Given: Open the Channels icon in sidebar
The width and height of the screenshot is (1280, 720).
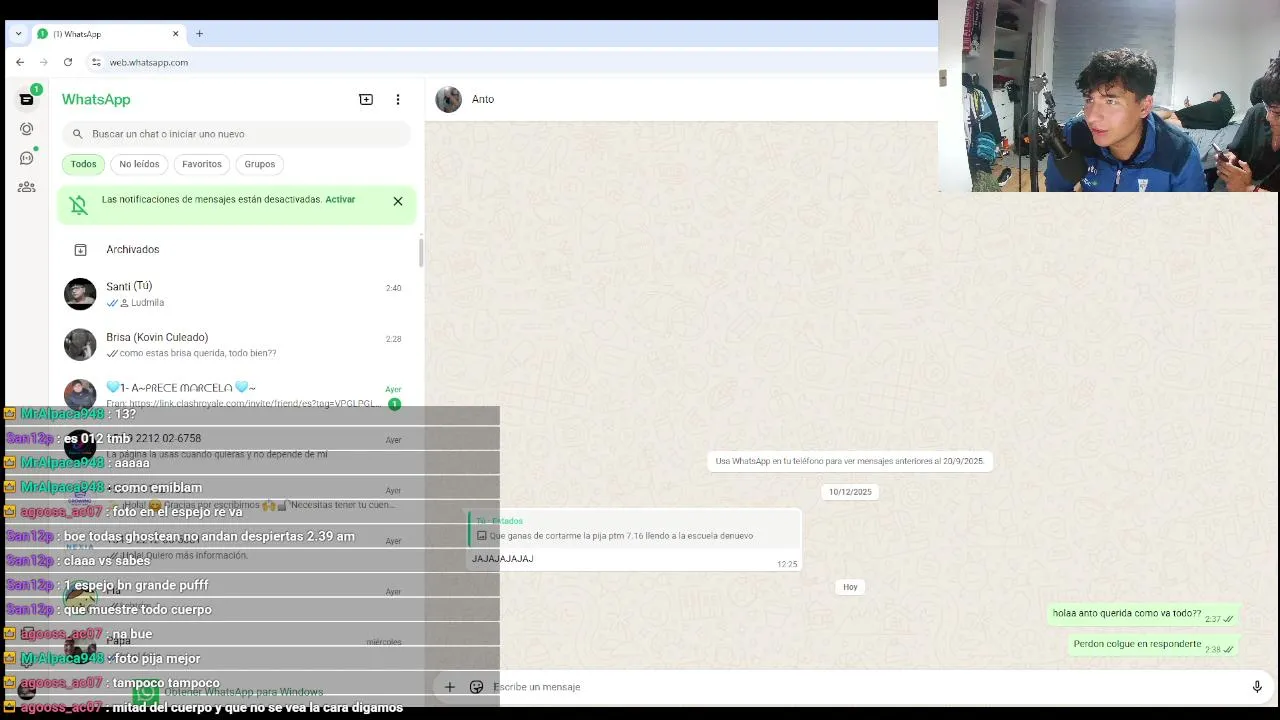Looking at the screenshot, I should point(26,158).
